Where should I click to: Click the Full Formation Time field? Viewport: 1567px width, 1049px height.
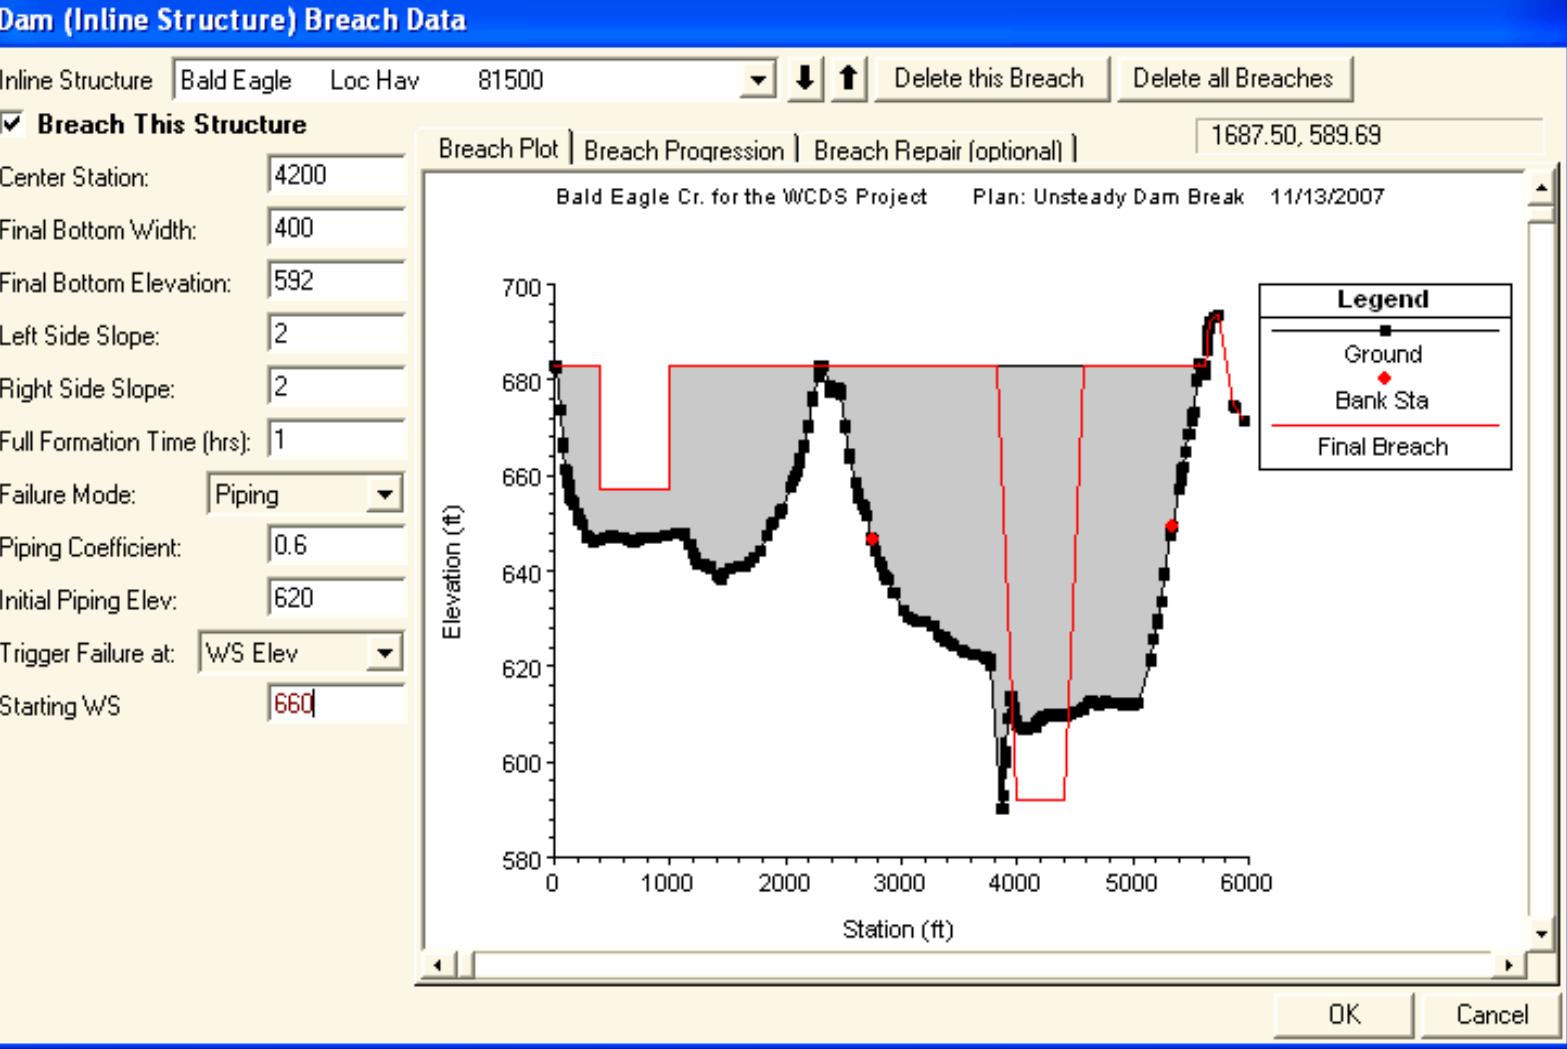click(336, 441)
